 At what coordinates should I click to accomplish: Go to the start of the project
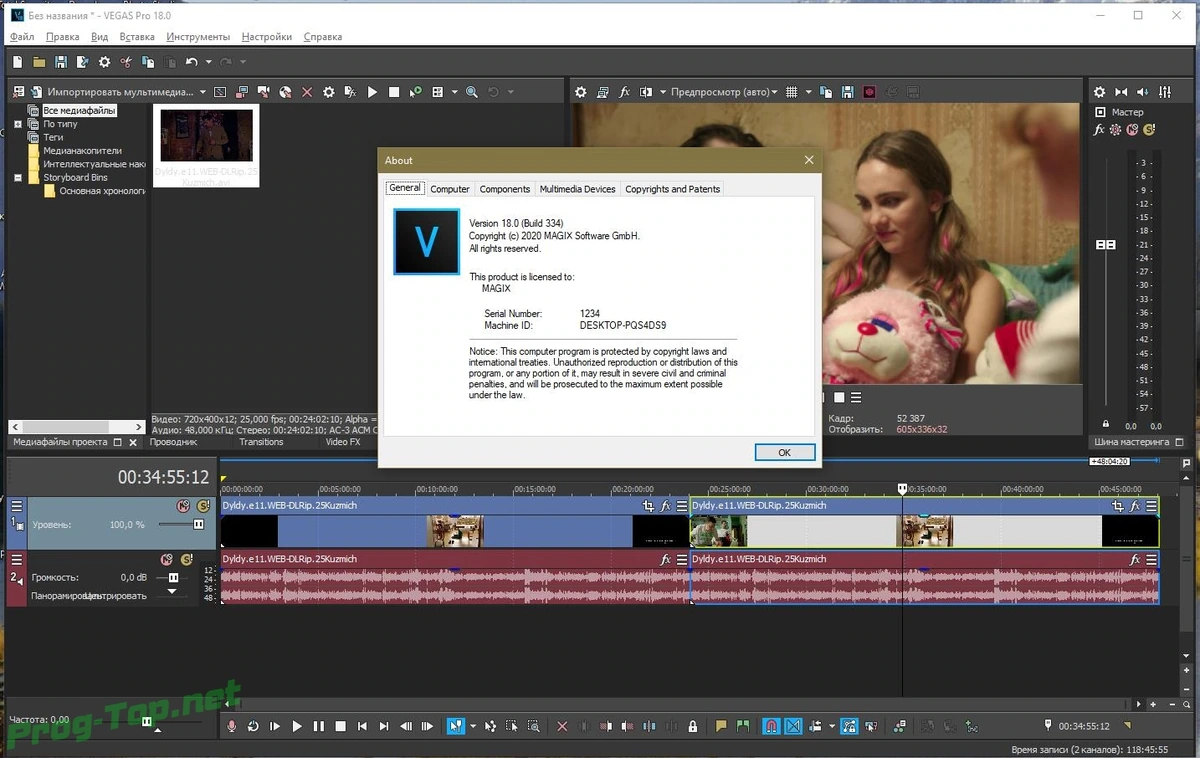tap(363, 726)
